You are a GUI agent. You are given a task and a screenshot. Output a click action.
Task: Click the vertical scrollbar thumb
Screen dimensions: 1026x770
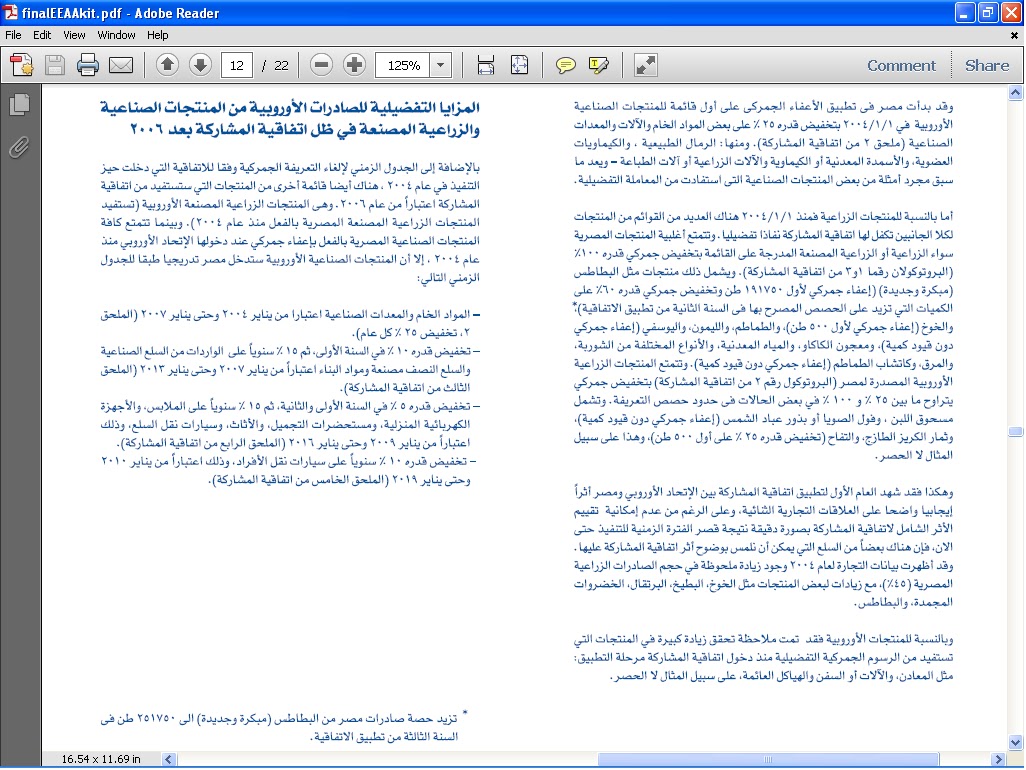tap(1016, 432)
